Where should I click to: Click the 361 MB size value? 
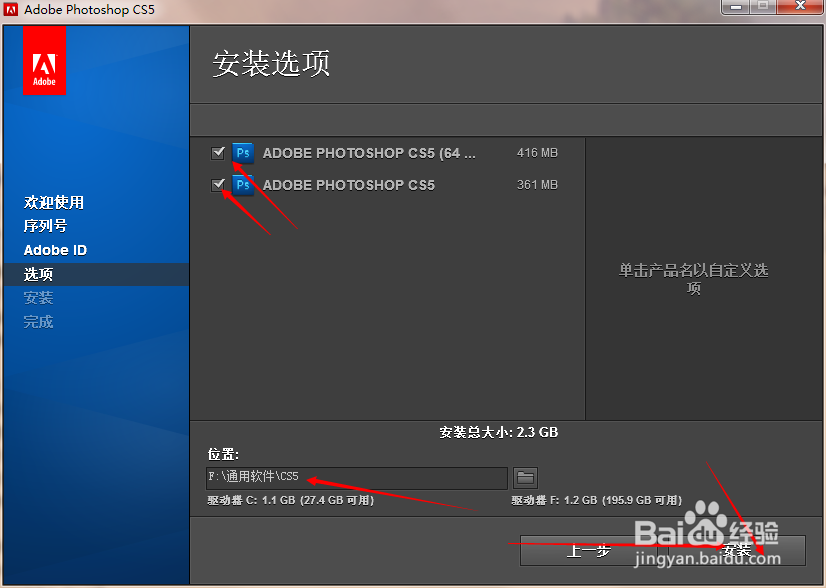pos(537,185)
